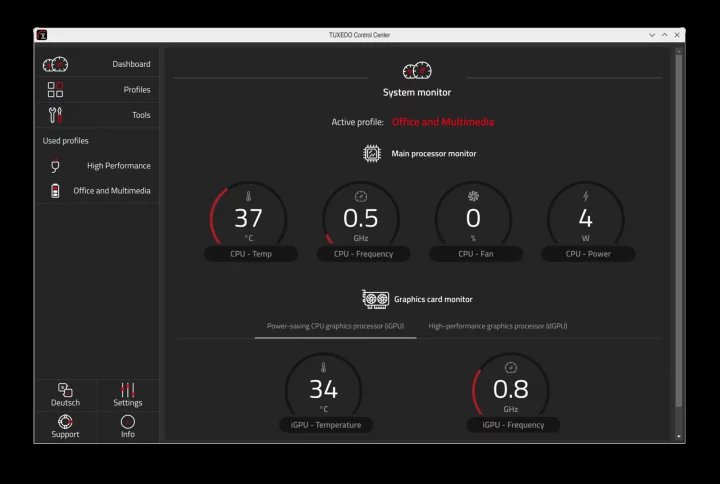Open Settings from the sidebar bottom
The height and width of the screenshot is (484, 720).
coord(128,395)
